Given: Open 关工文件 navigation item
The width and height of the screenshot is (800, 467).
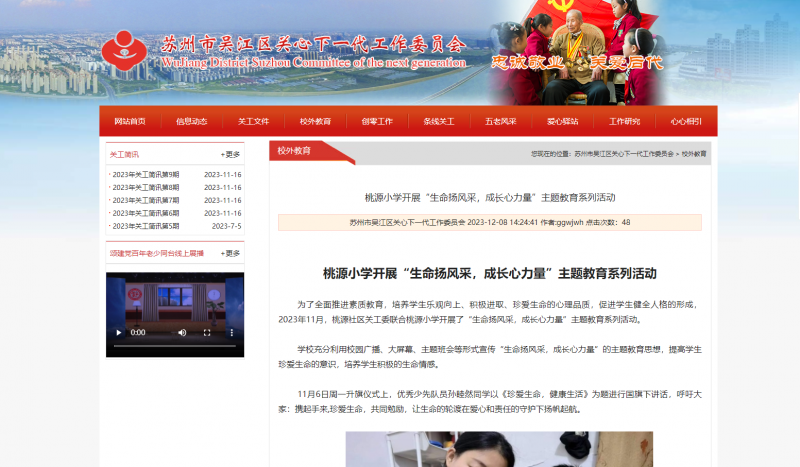Looking at the screenshot, I should 254,121.
